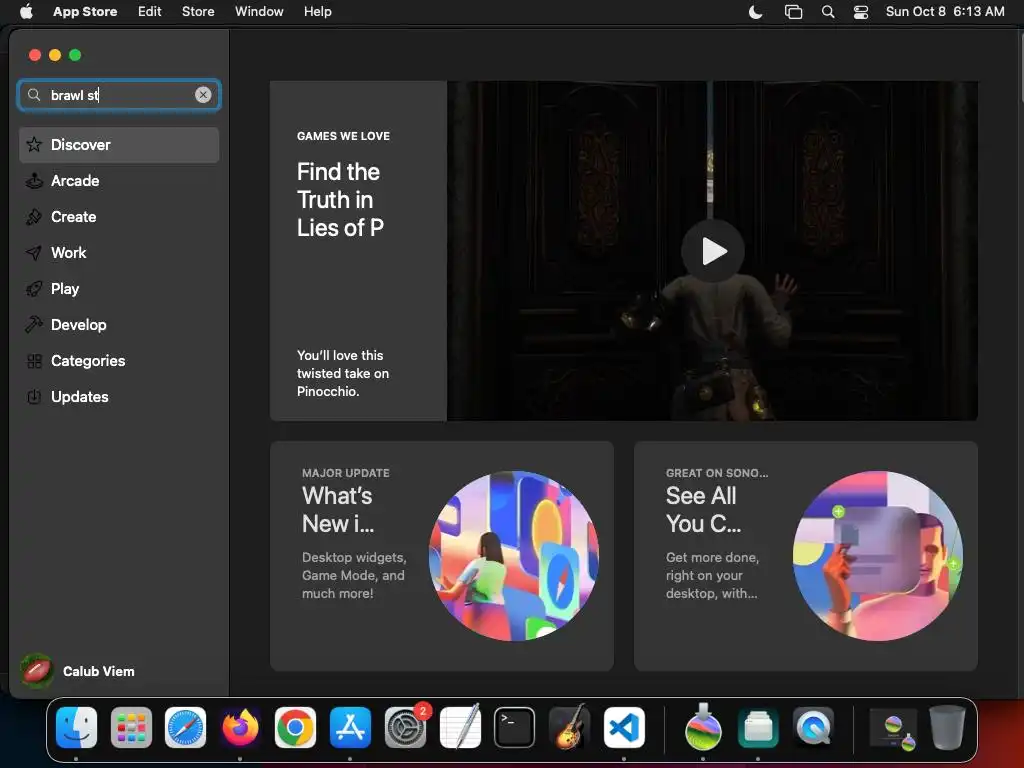This screenshot has width=1024, height=768.
Task: Click the Categories grid icon
Action: coord(34,360)
